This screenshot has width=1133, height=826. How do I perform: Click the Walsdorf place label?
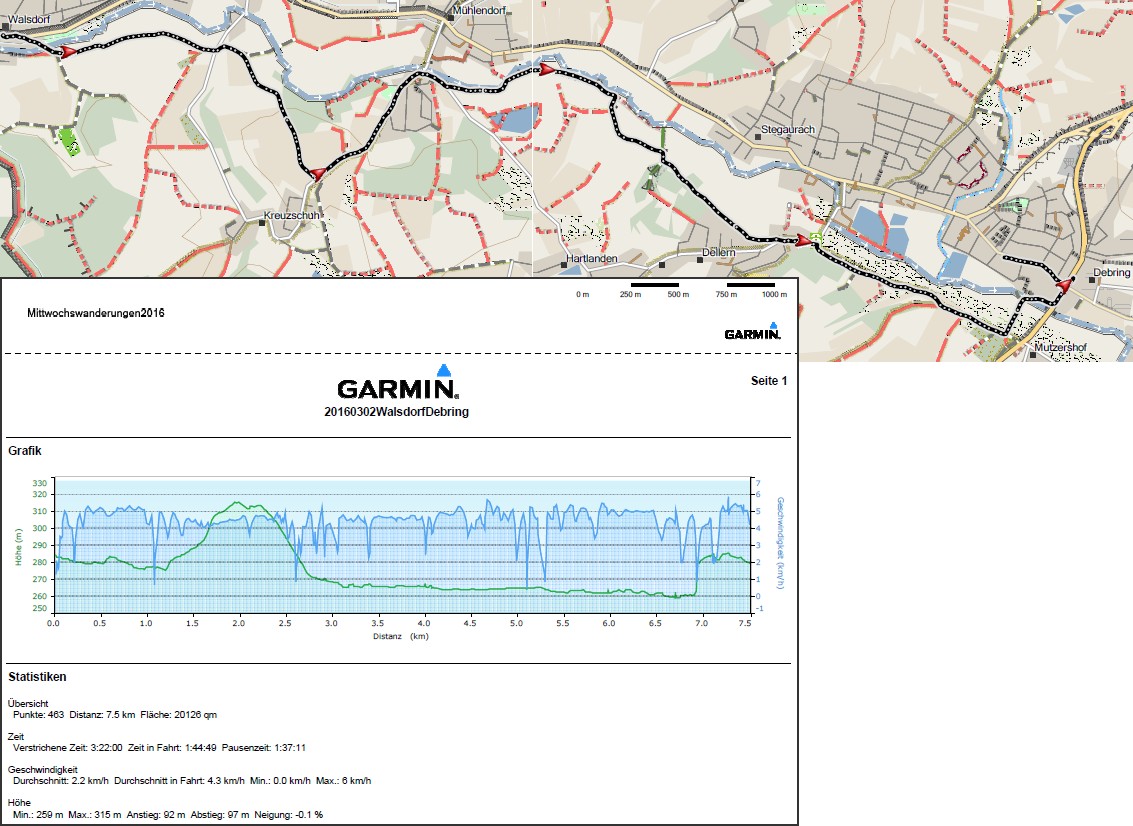point(23,17)
